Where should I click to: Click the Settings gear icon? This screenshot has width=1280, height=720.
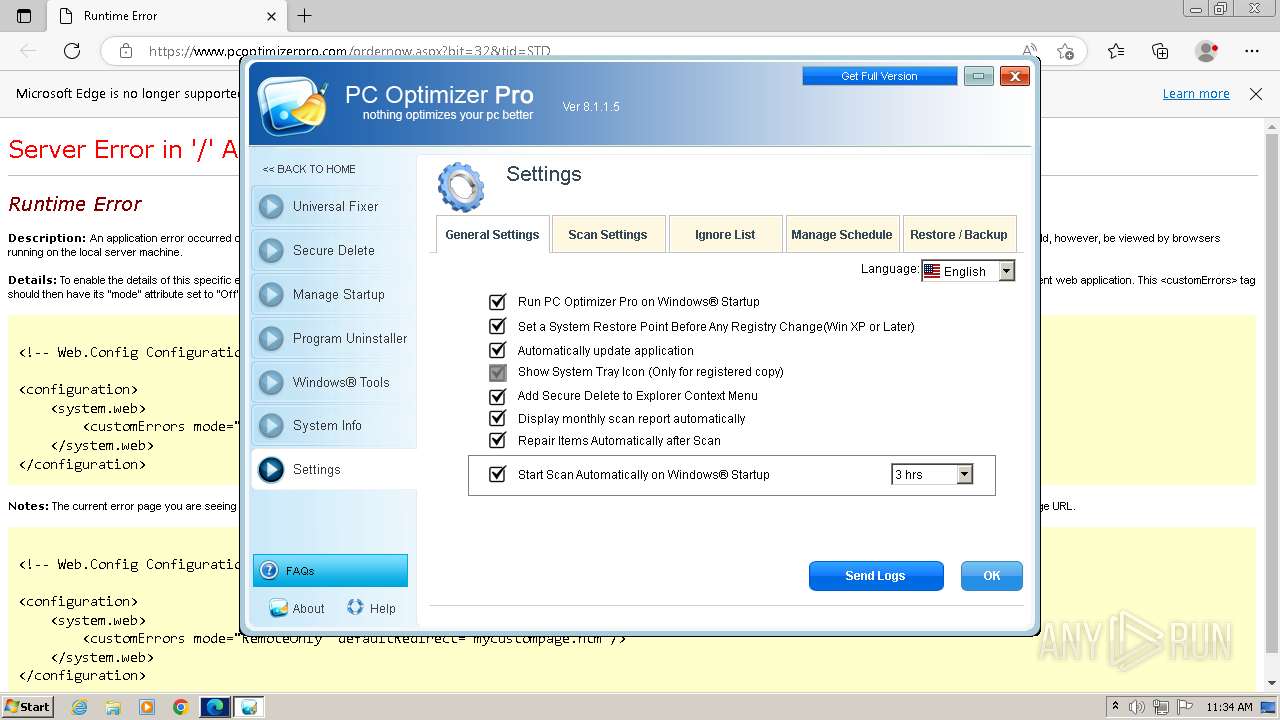461,187
